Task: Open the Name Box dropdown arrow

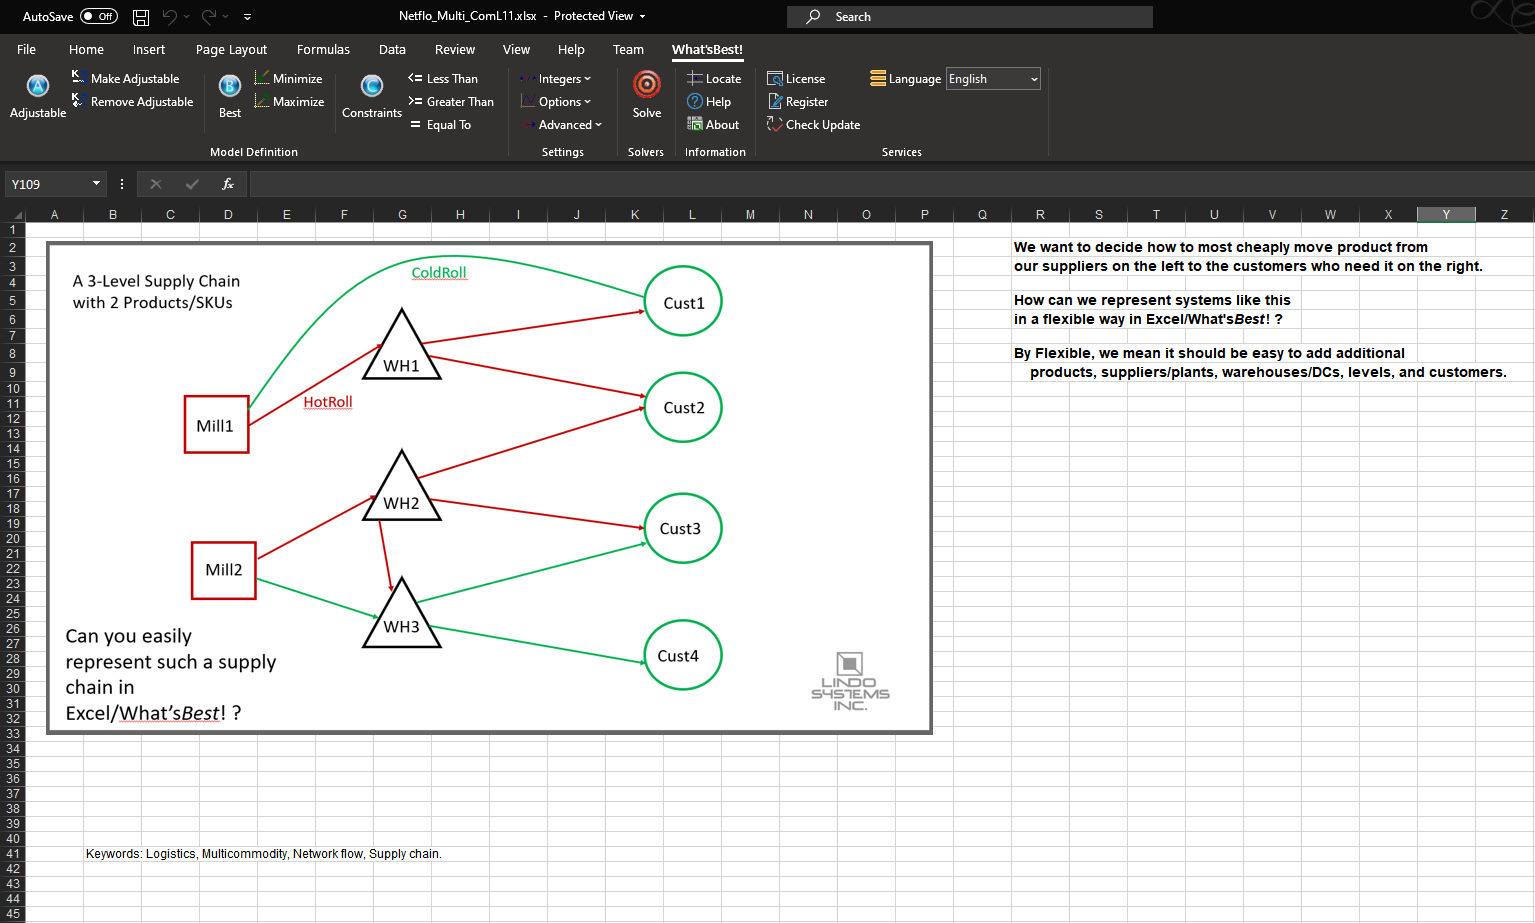Action: tap(96, 184)
